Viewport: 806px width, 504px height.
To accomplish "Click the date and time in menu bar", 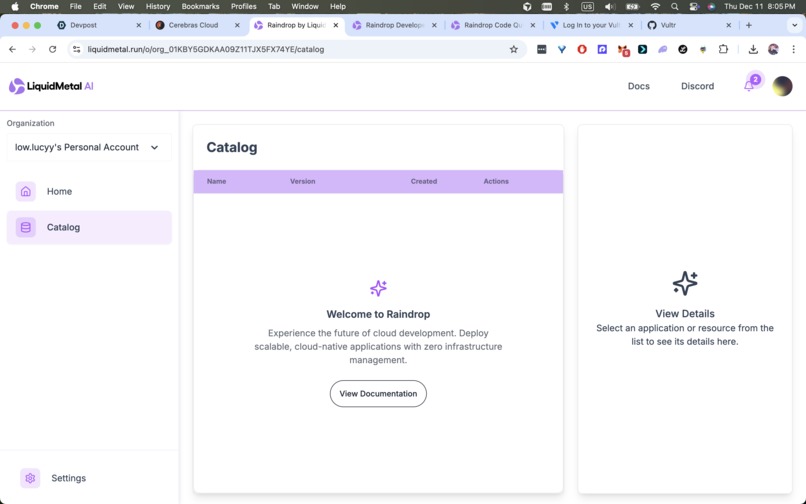I will (x=760, y=7).
